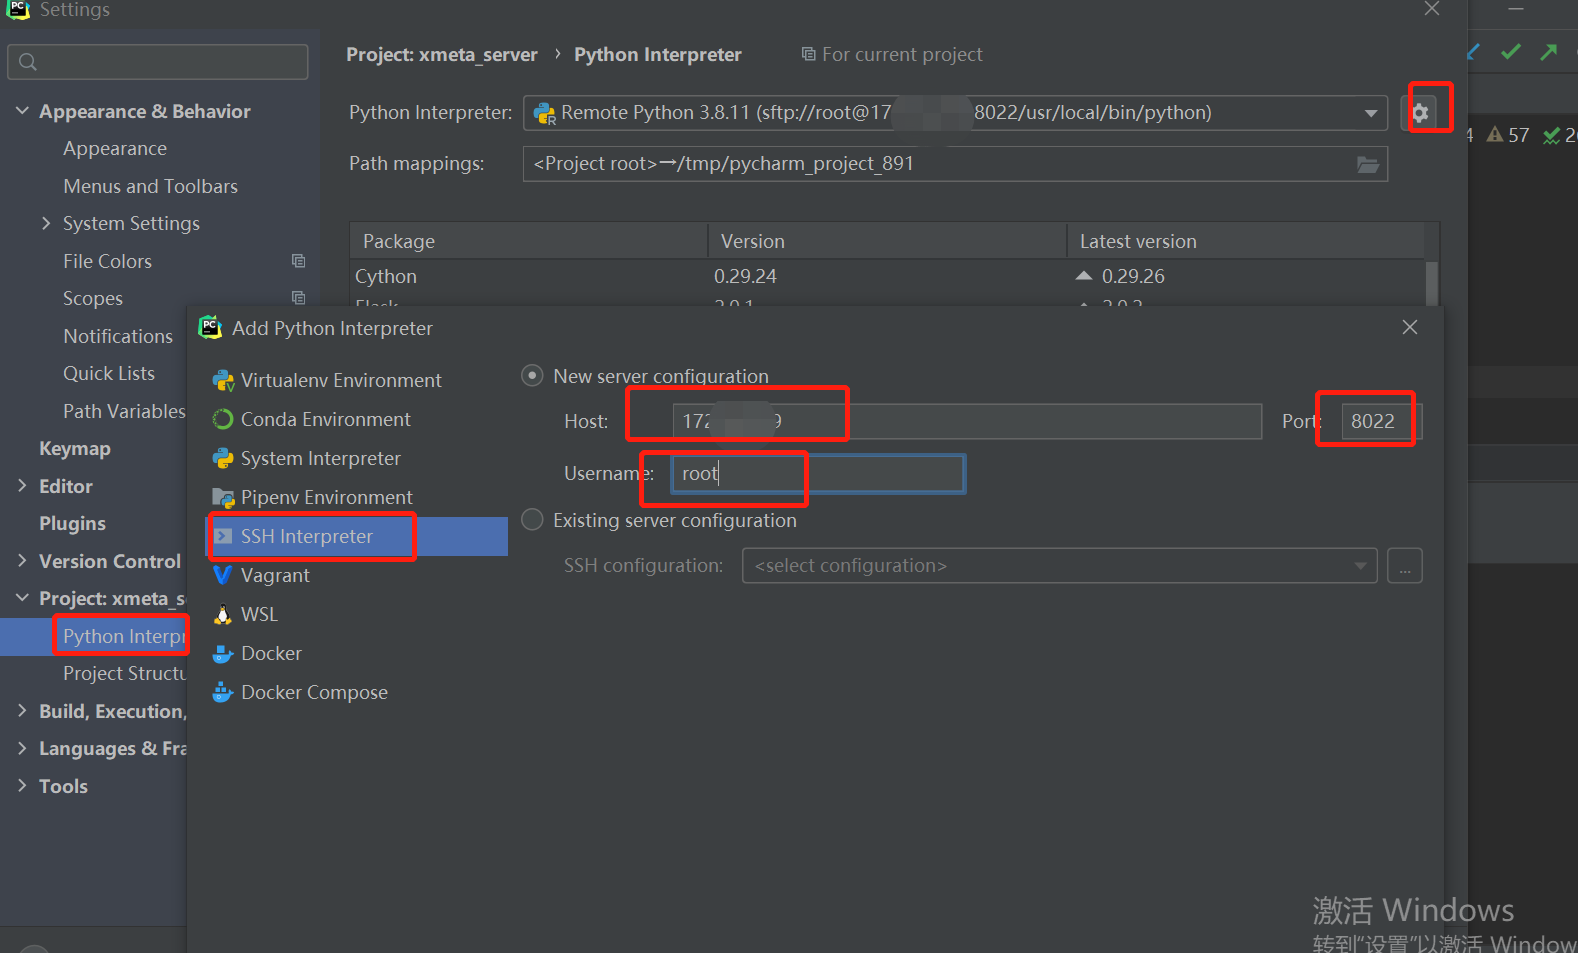This screenshot has width=1578, height=953.
Task: Select Docker Compose interpreter option
Action: (314, 692)
